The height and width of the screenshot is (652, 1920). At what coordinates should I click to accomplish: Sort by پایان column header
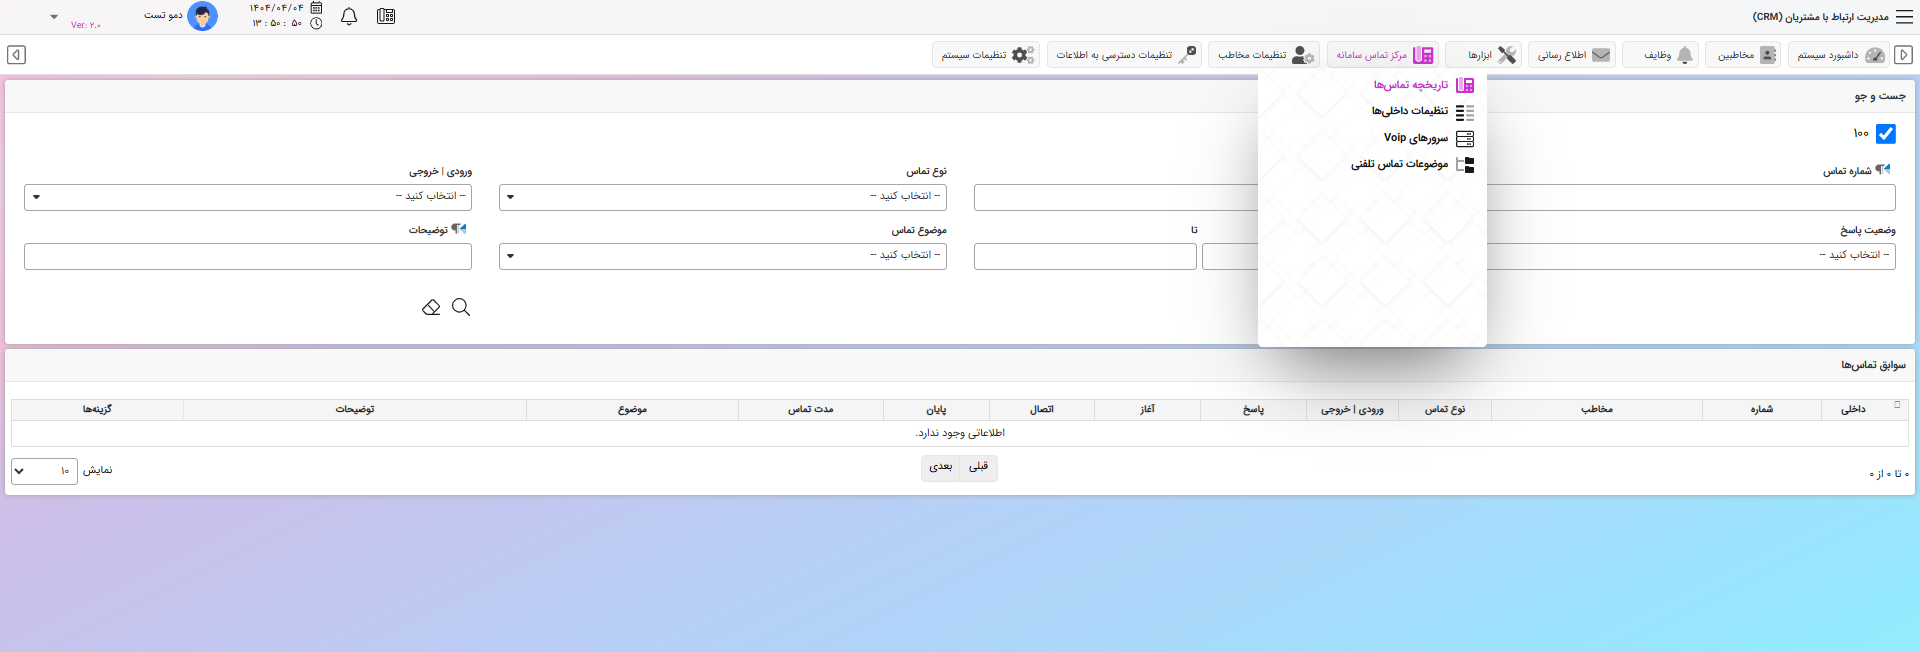[x=936, y=409]
